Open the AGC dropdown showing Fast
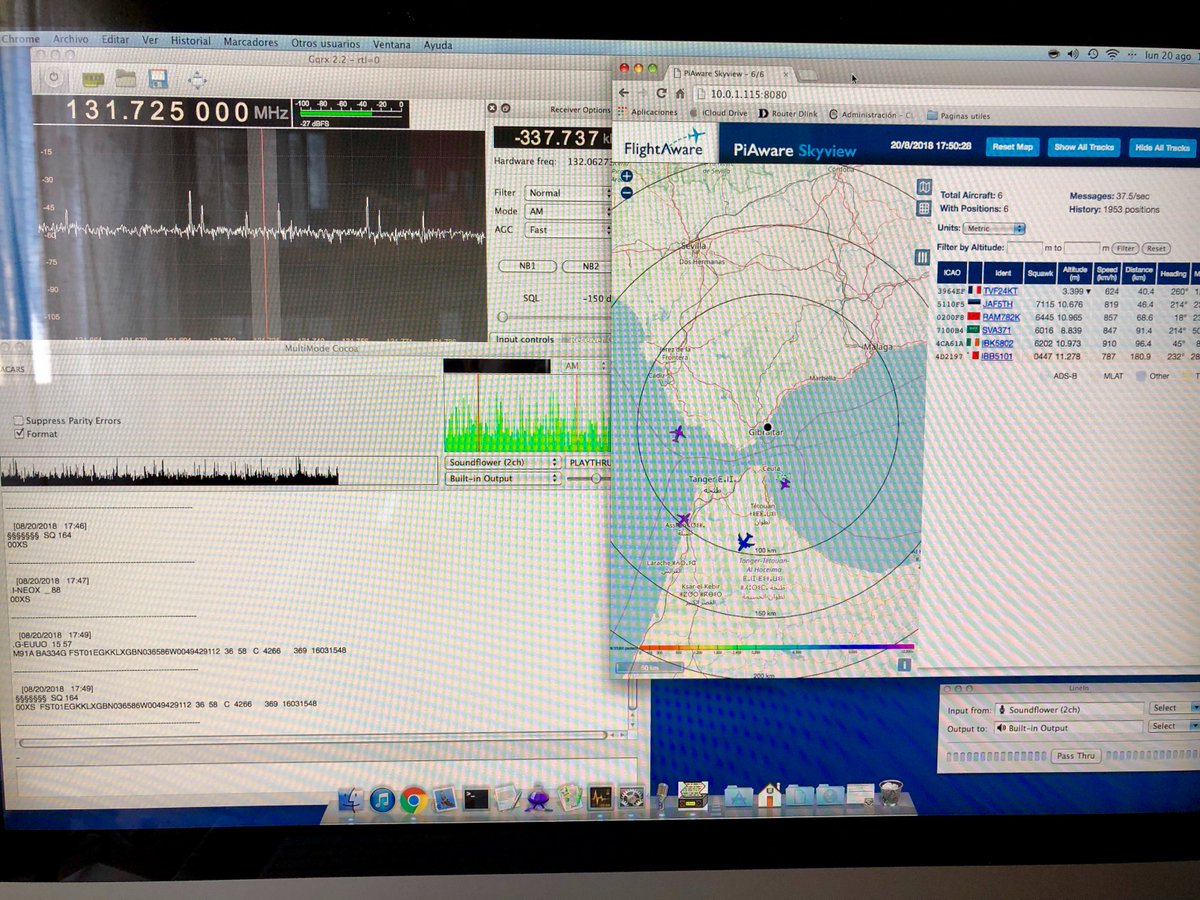 pyautogui.click(x=568, y=230)
